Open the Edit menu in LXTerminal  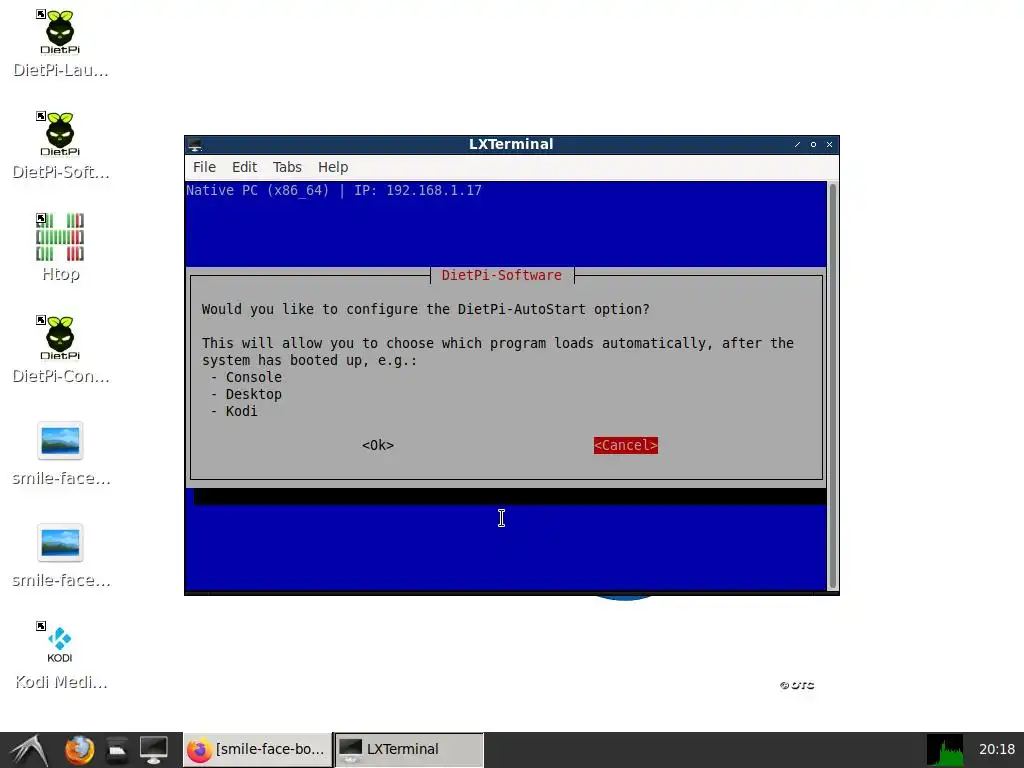coord(244,167)
